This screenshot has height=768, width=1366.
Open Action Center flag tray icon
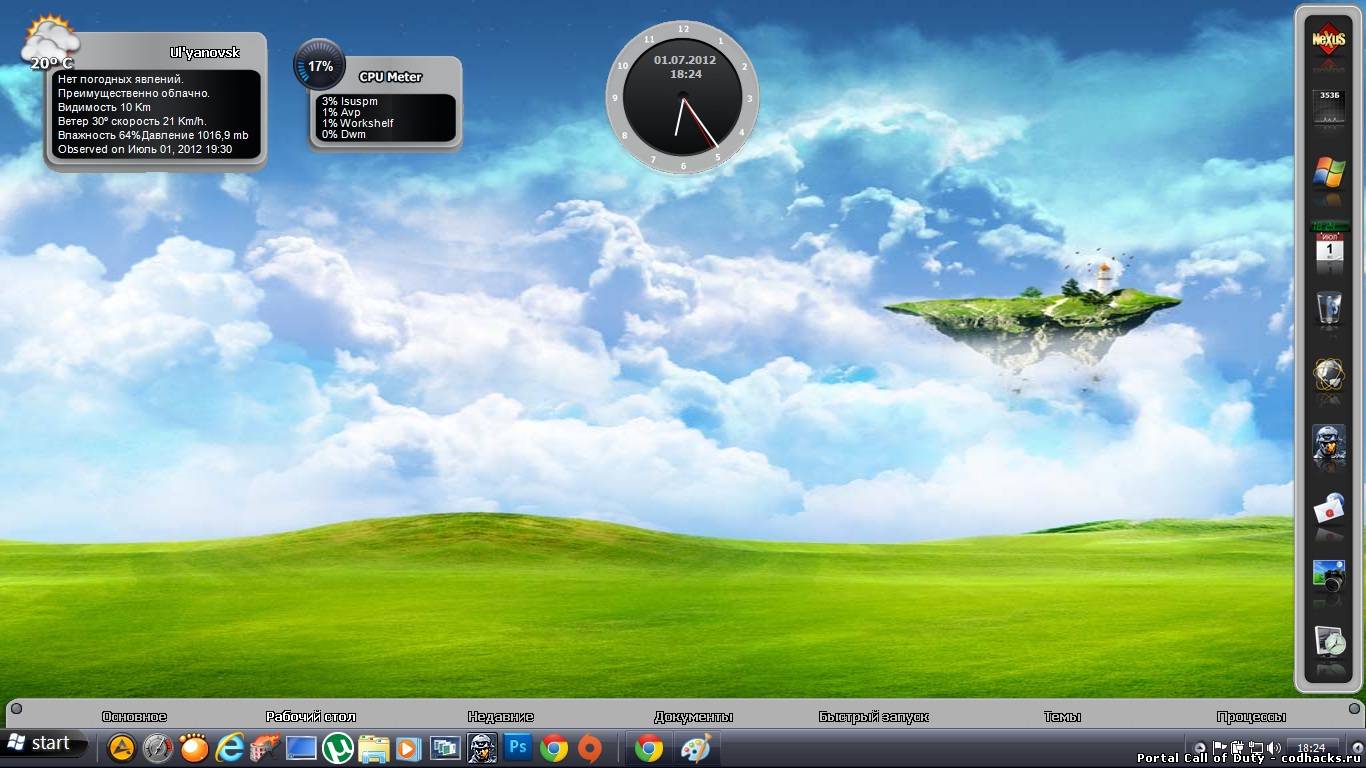pyautogui.click(x=1220, y=747)
